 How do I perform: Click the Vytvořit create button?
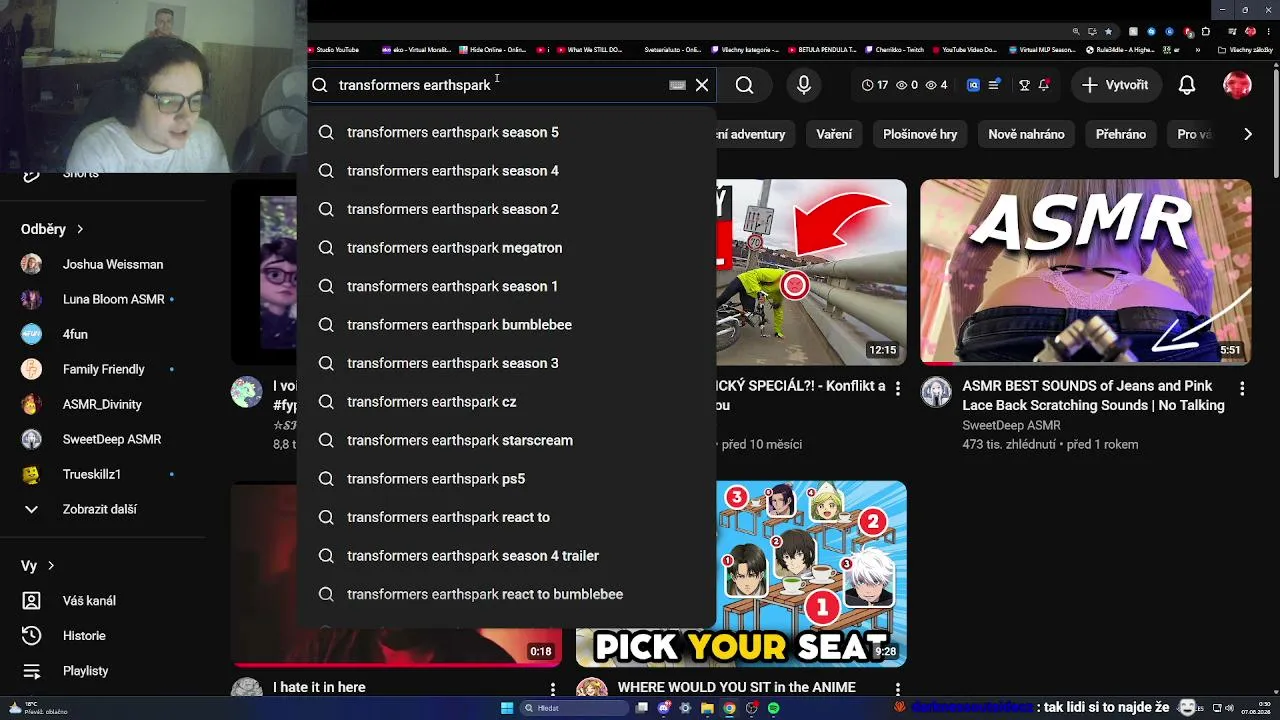(x=1115, y=85)
